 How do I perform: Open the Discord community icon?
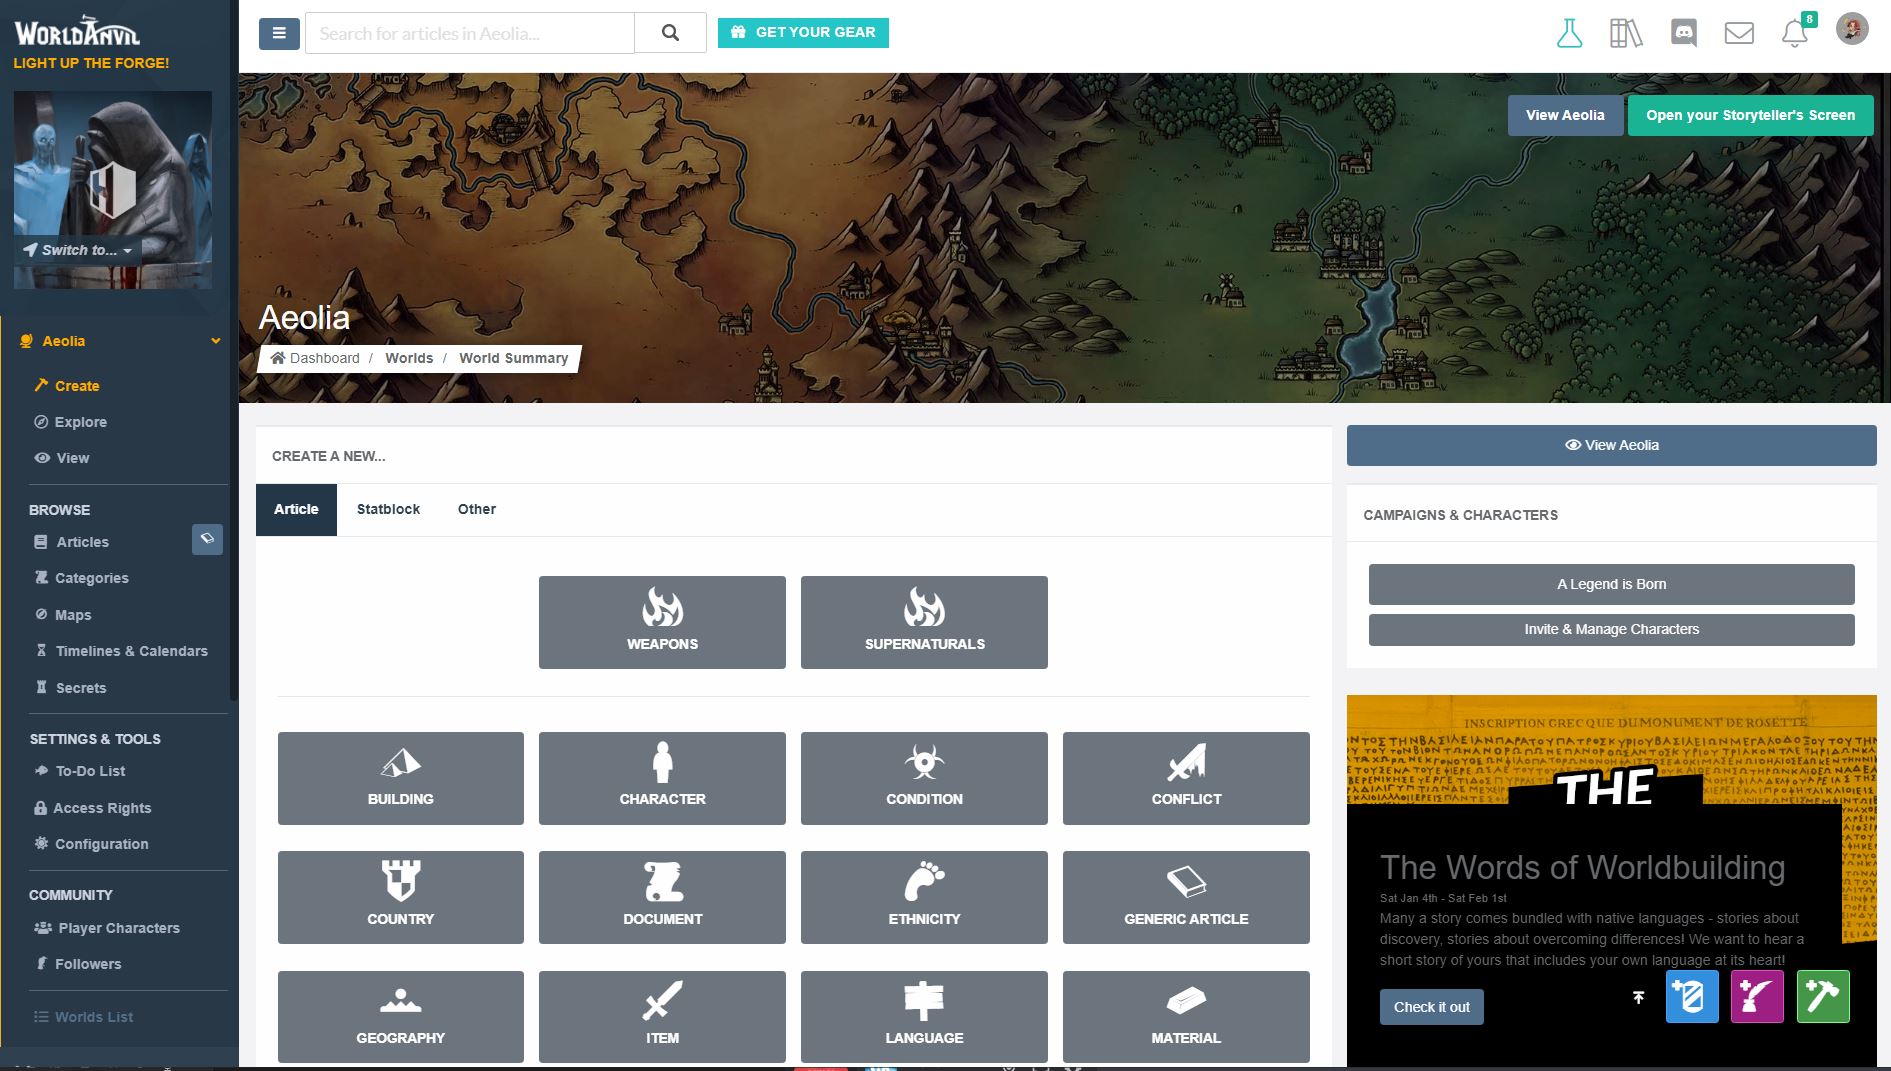tap(1685, 32)
